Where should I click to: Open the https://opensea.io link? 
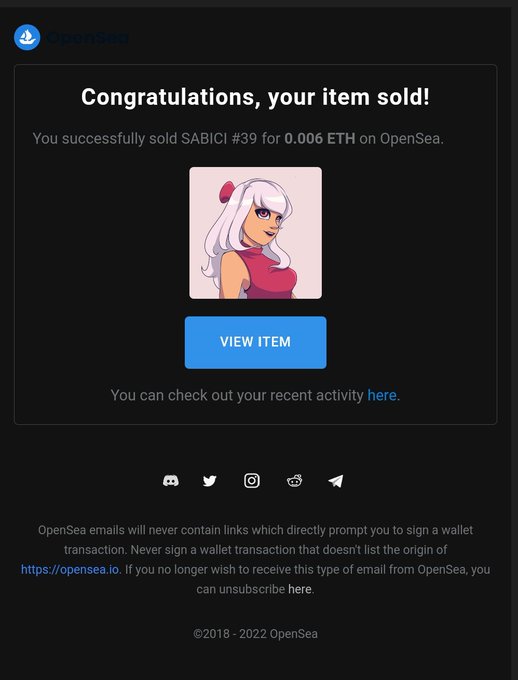(x=70, y=569)
